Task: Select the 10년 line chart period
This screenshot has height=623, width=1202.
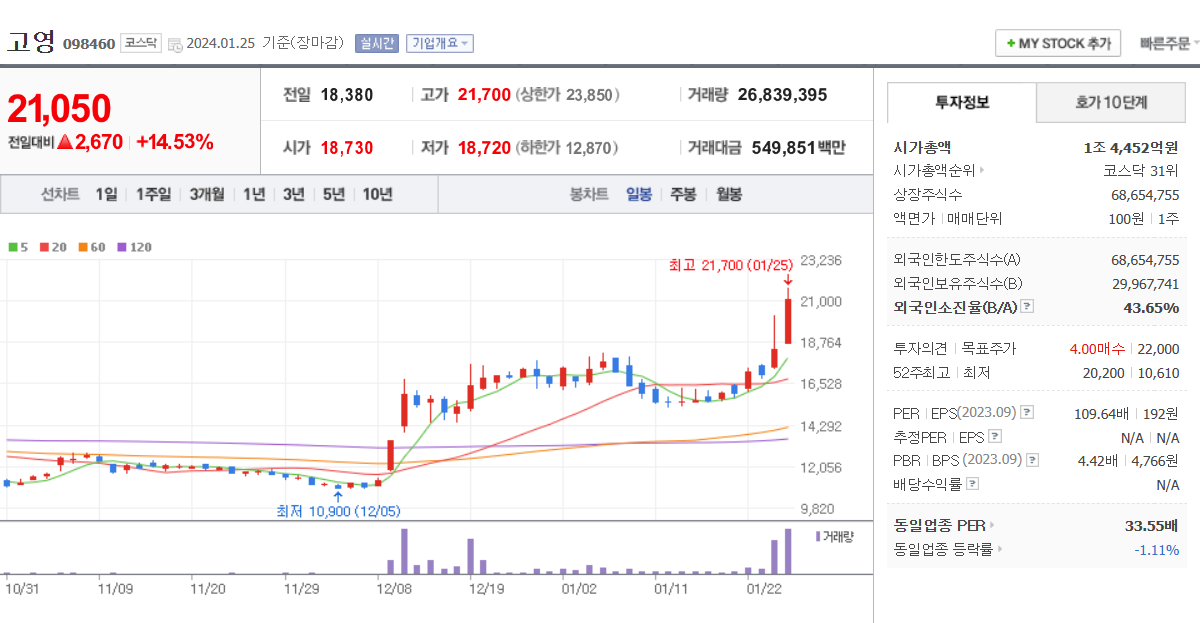Action: click(377, 194)
